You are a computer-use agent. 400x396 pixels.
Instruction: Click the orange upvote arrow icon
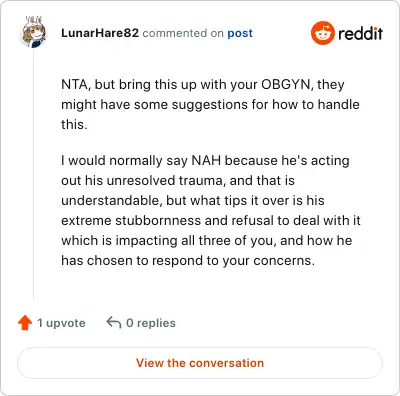(25, 323)
